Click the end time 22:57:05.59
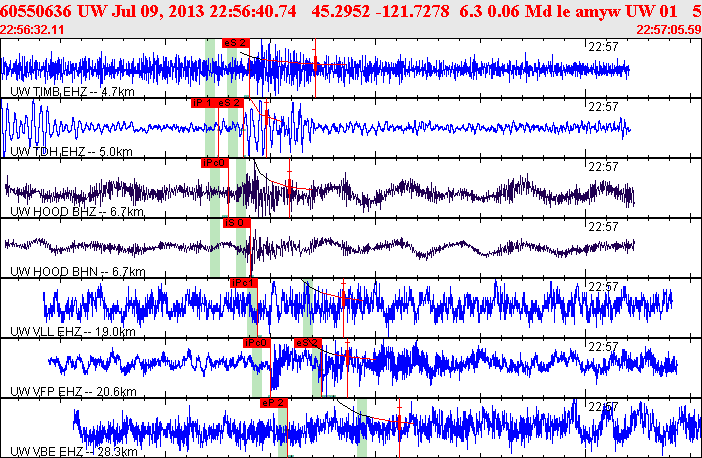This screenshot has height=458, width=702. 669,30
